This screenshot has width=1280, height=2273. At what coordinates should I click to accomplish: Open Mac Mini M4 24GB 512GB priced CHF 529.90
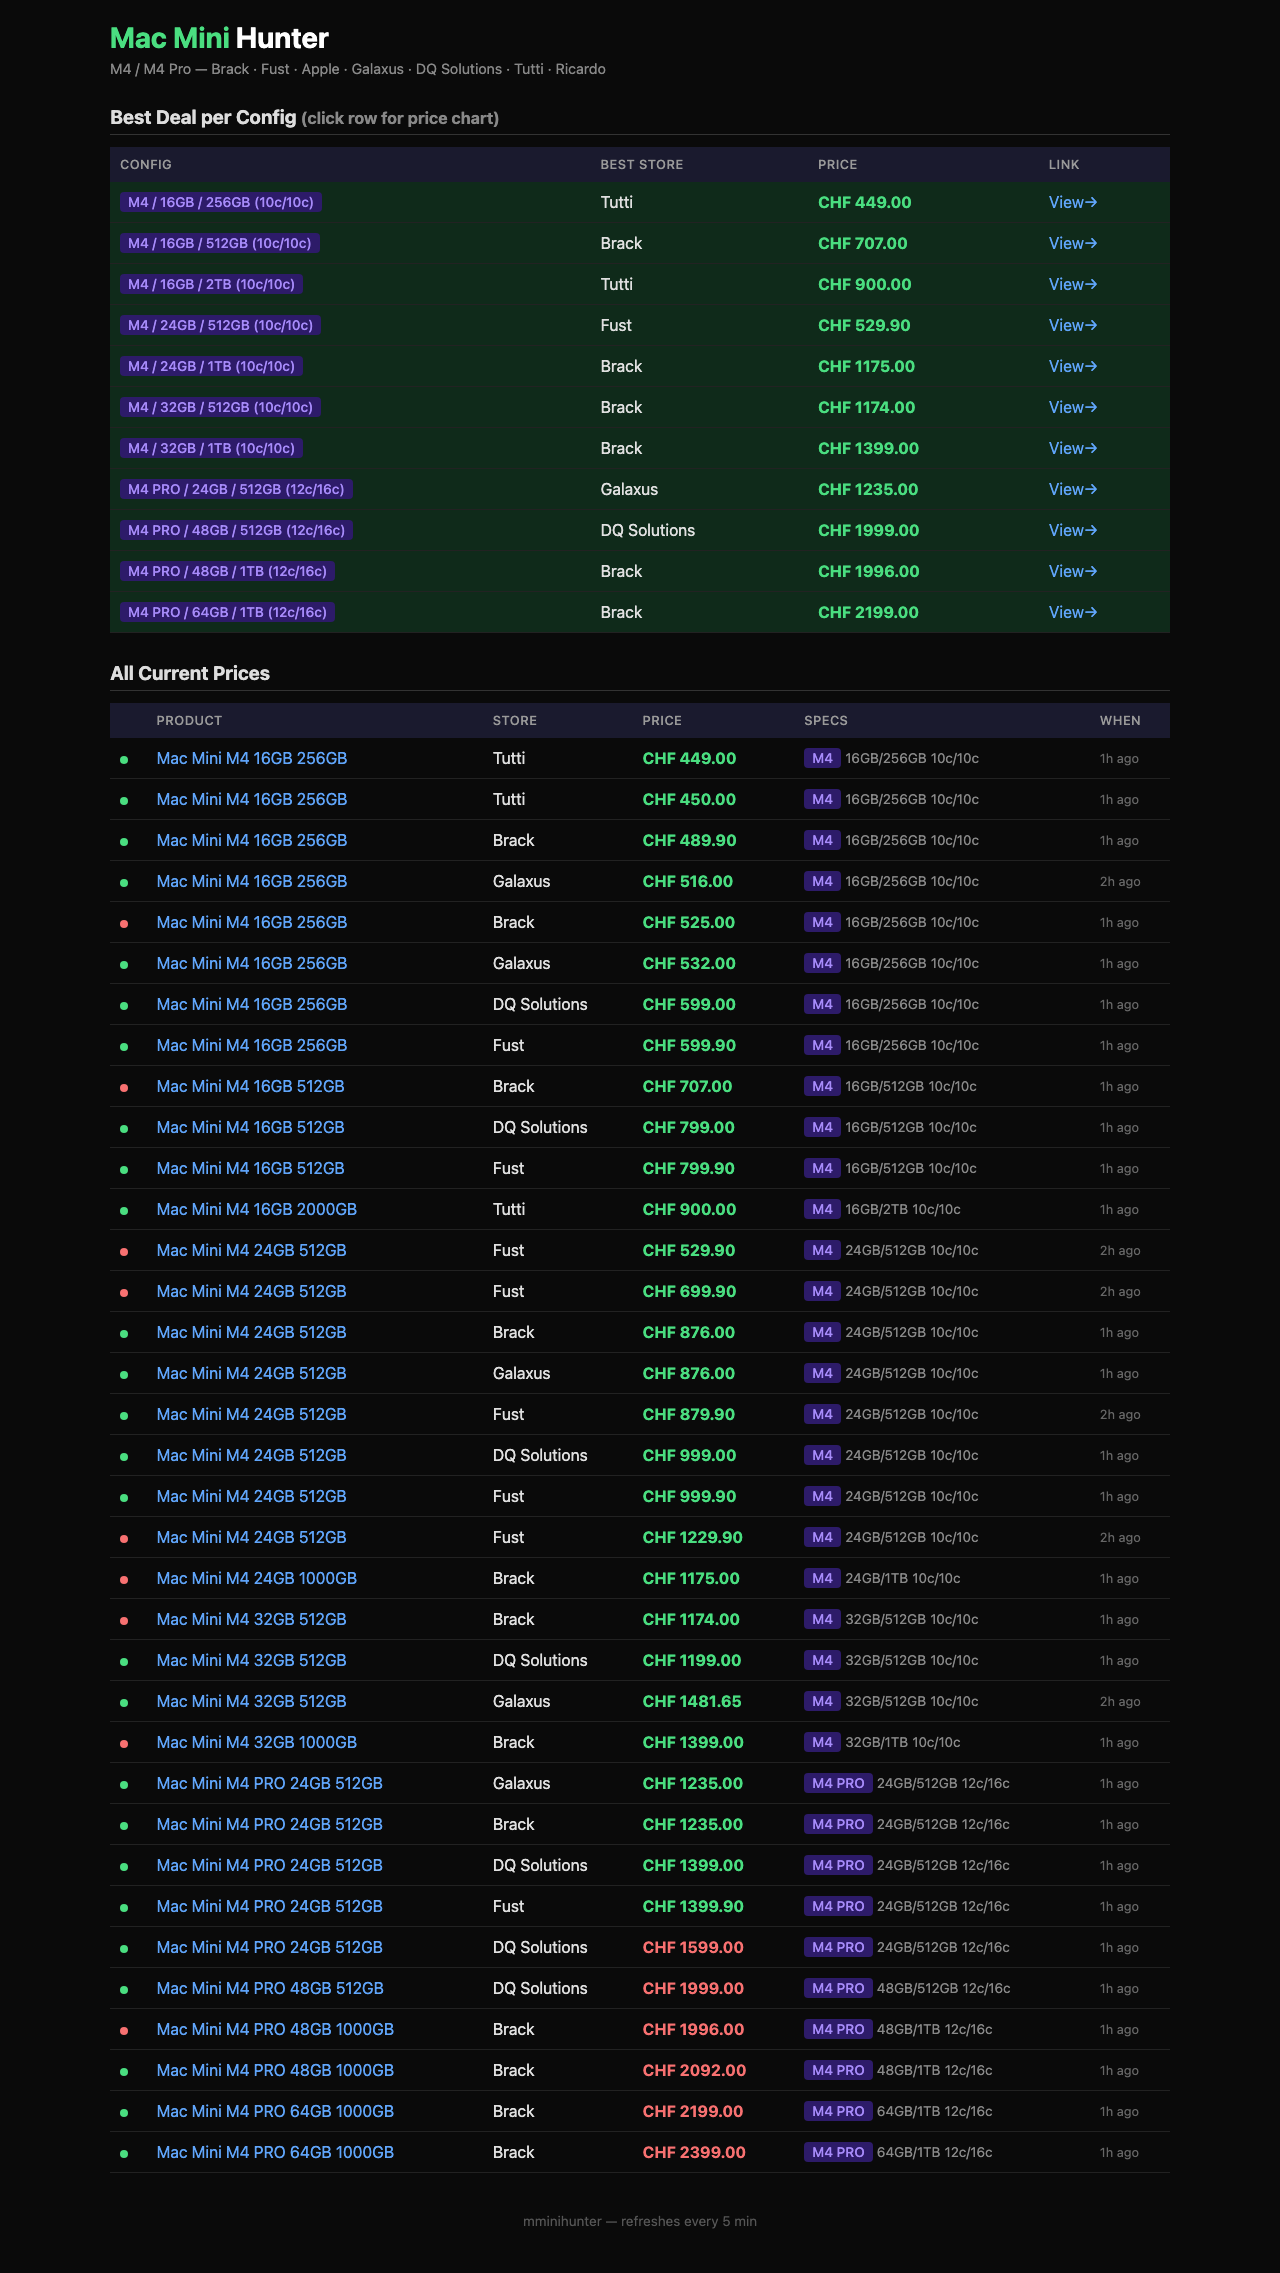point(252,1250)
